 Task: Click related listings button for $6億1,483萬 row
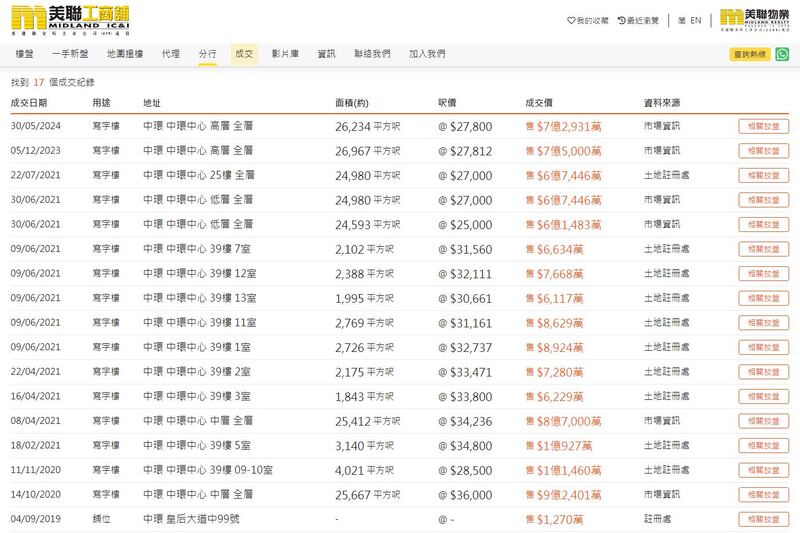coord(763,224)
